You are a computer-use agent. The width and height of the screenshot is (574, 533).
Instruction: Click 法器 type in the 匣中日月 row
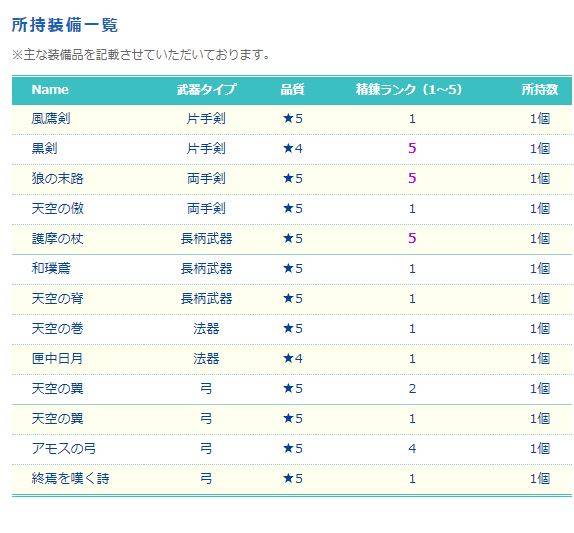pos(206,359)
